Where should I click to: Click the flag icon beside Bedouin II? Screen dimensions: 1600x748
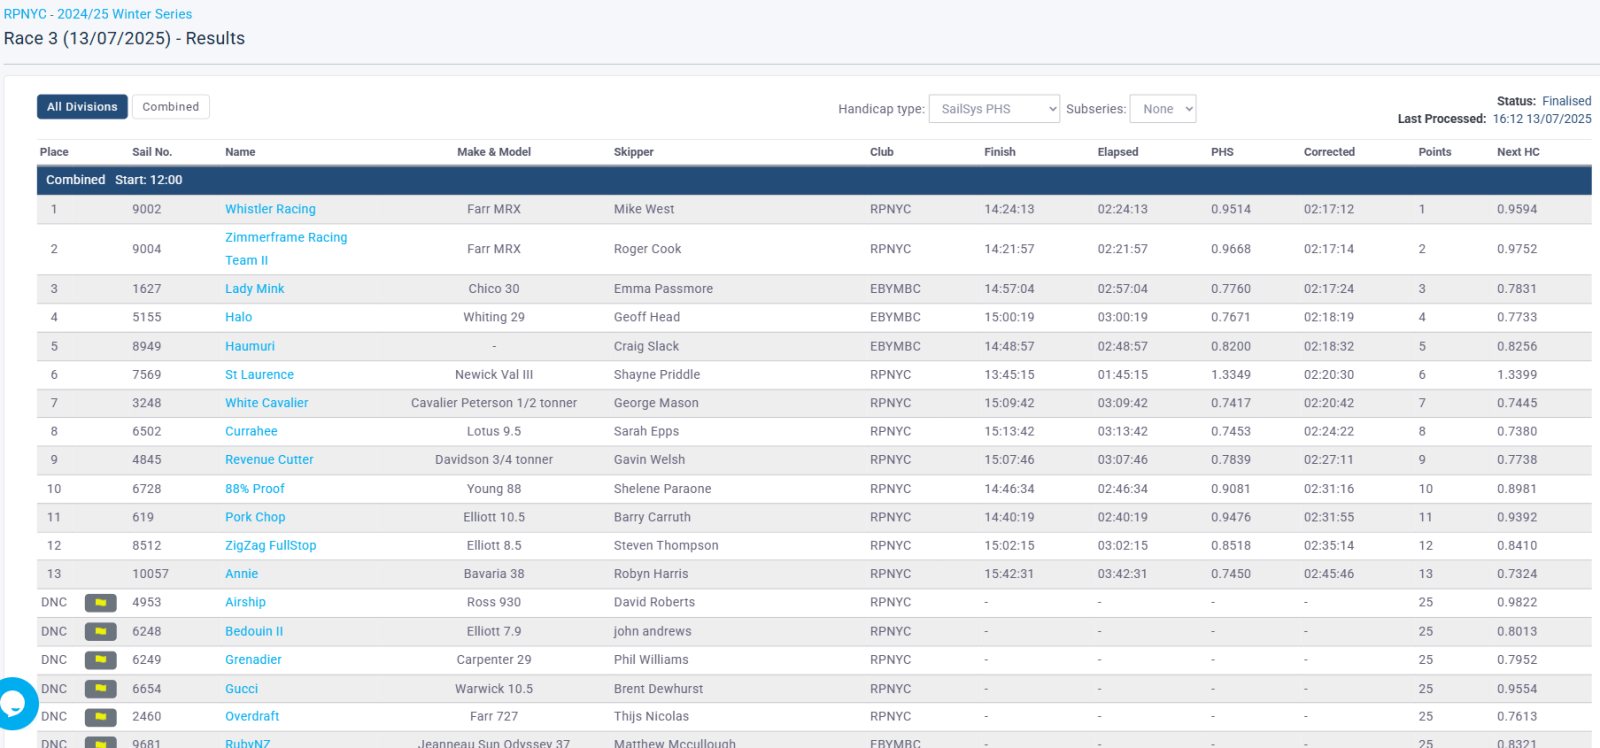(x=100, y=632)
